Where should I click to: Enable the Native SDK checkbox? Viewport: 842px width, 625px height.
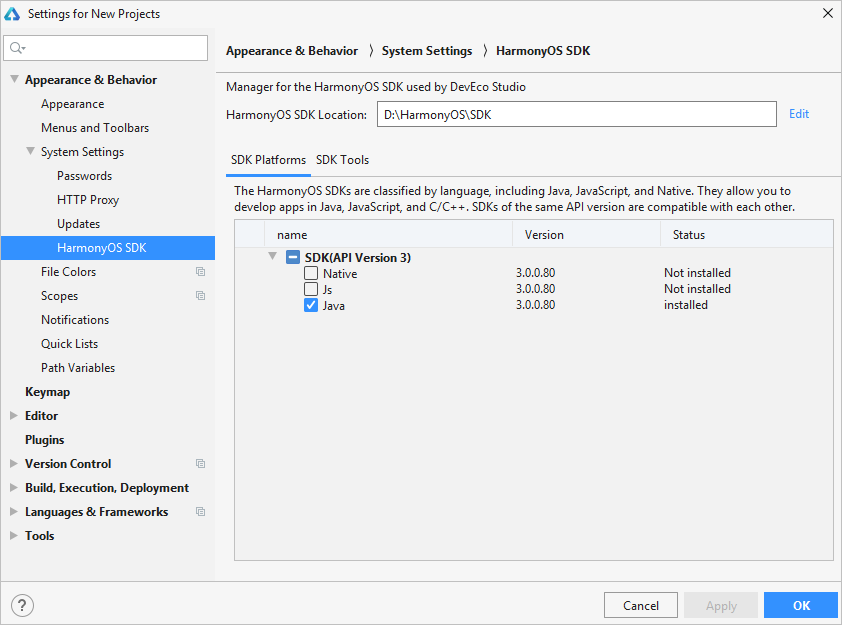311,274
